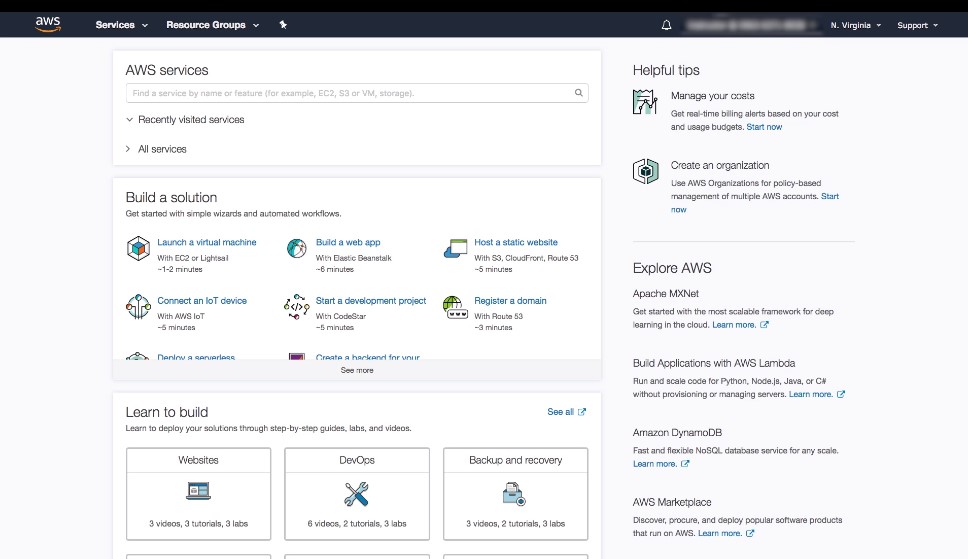Viewport: 968px width, 559px height.
Task: Click the search magnifier icon in service search
Action: [x=578, y=93]
